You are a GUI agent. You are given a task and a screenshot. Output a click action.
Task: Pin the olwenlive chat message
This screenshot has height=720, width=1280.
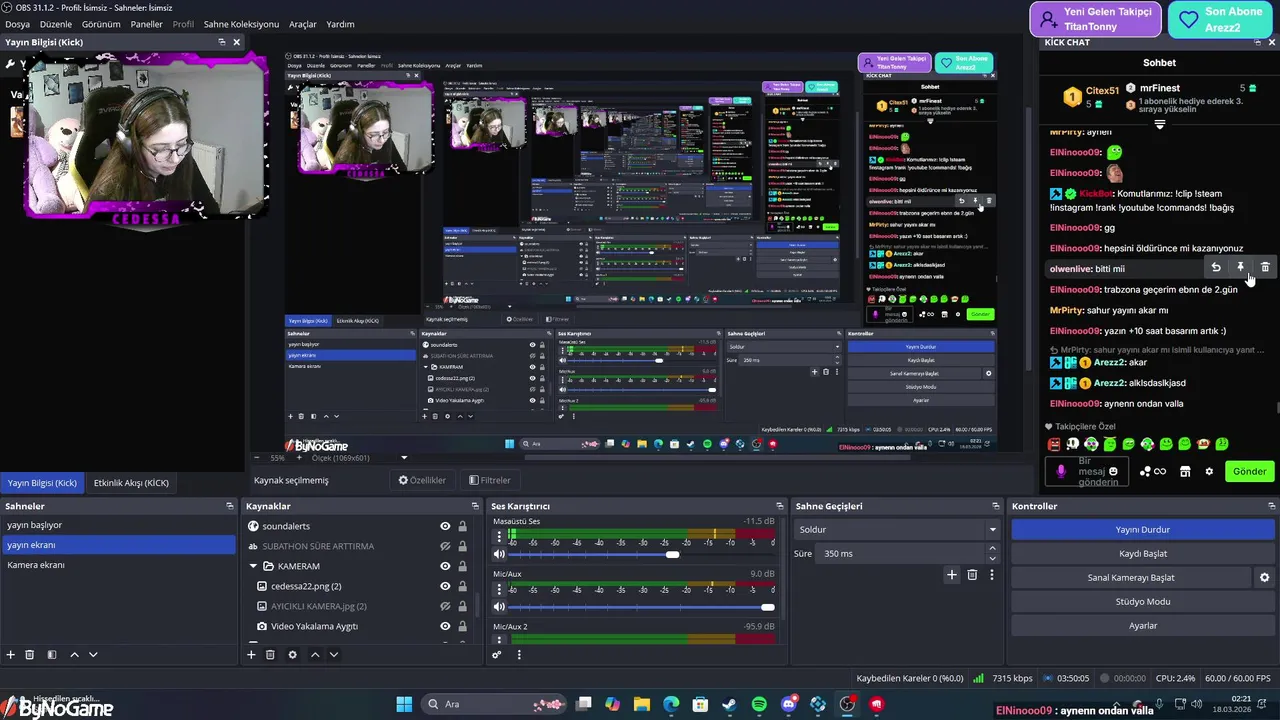(1240, 267)
